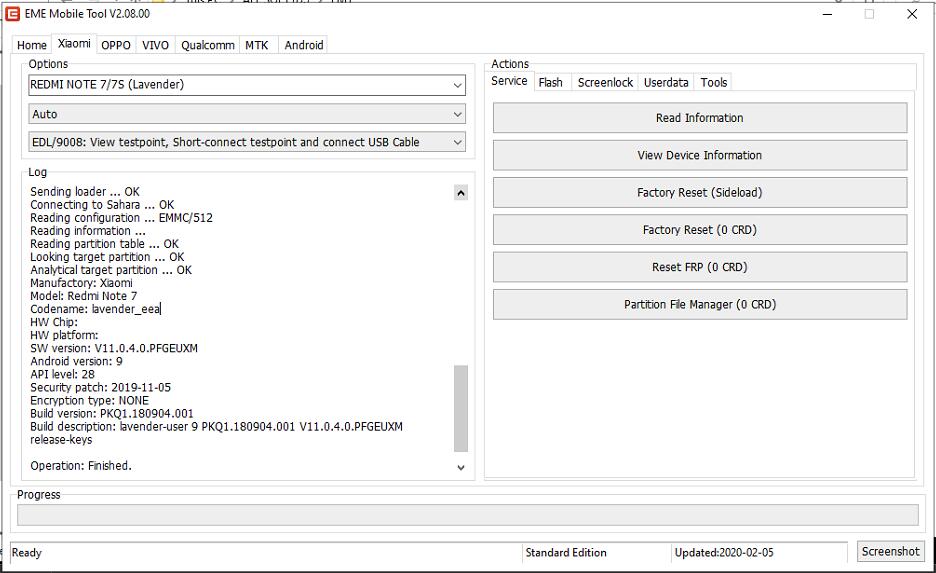Run Factory Reset (Sideload)
Viewport: 936px width, 573px height.
point(700,192)
